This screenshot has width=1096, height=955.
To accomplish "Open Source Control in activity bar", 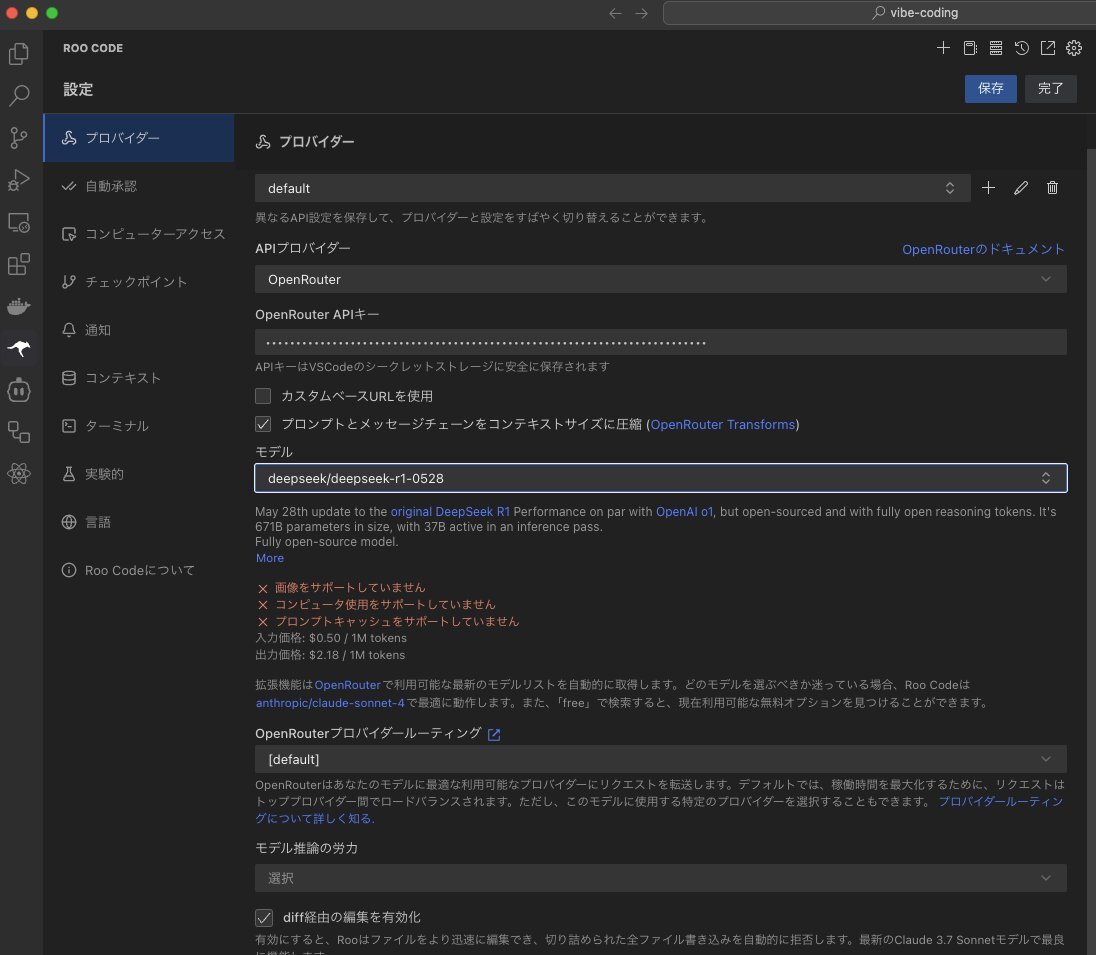I will click(x=19, y=138).
